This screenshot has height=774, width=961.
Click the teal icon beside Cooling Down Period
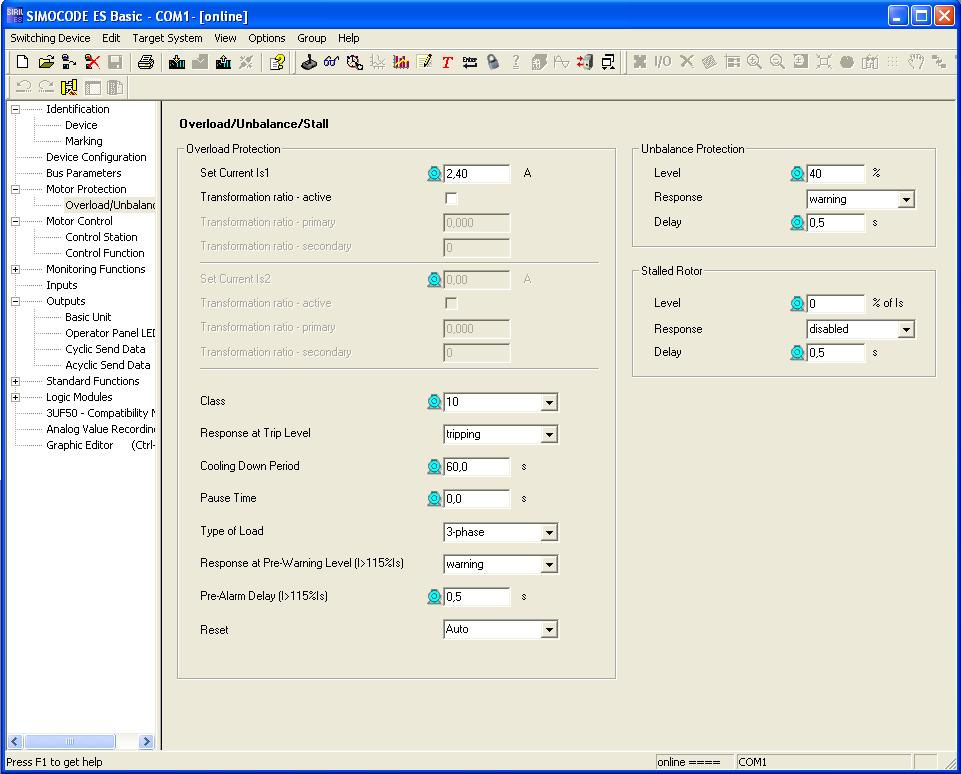tap(434, 466)
